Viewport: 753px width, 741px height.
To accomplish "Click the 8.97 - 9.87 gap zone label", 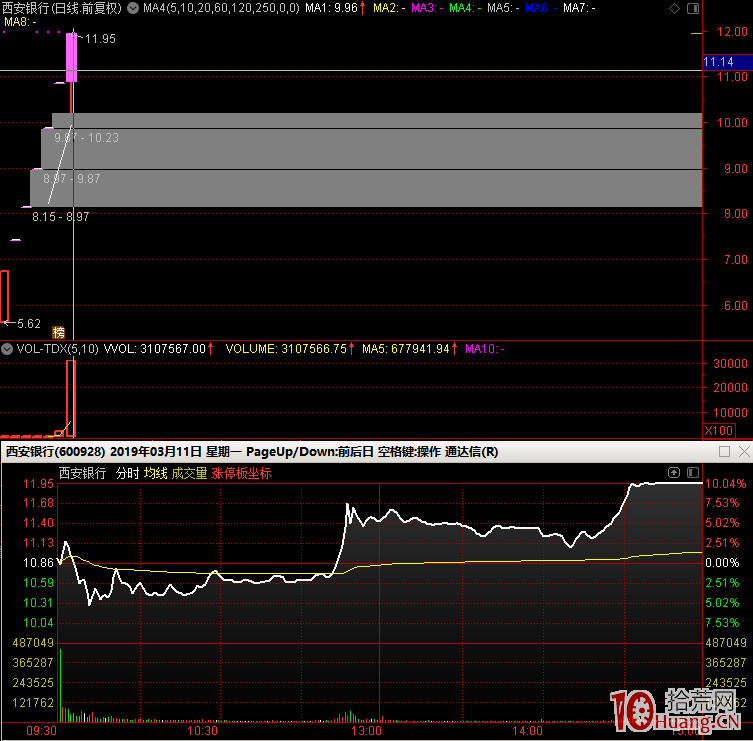I will (x=72, y=179).
